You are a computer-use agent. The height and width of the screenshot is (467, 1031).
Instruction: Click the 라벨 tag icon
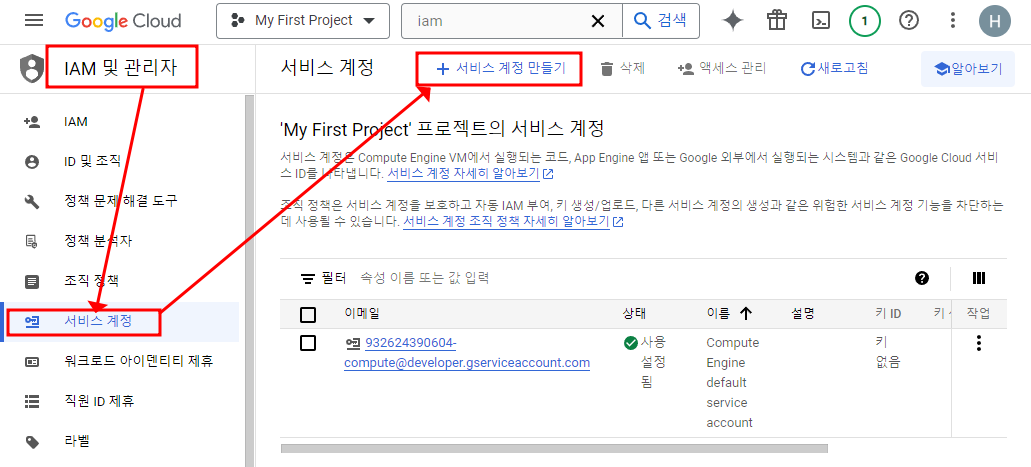tap(32, 441)
